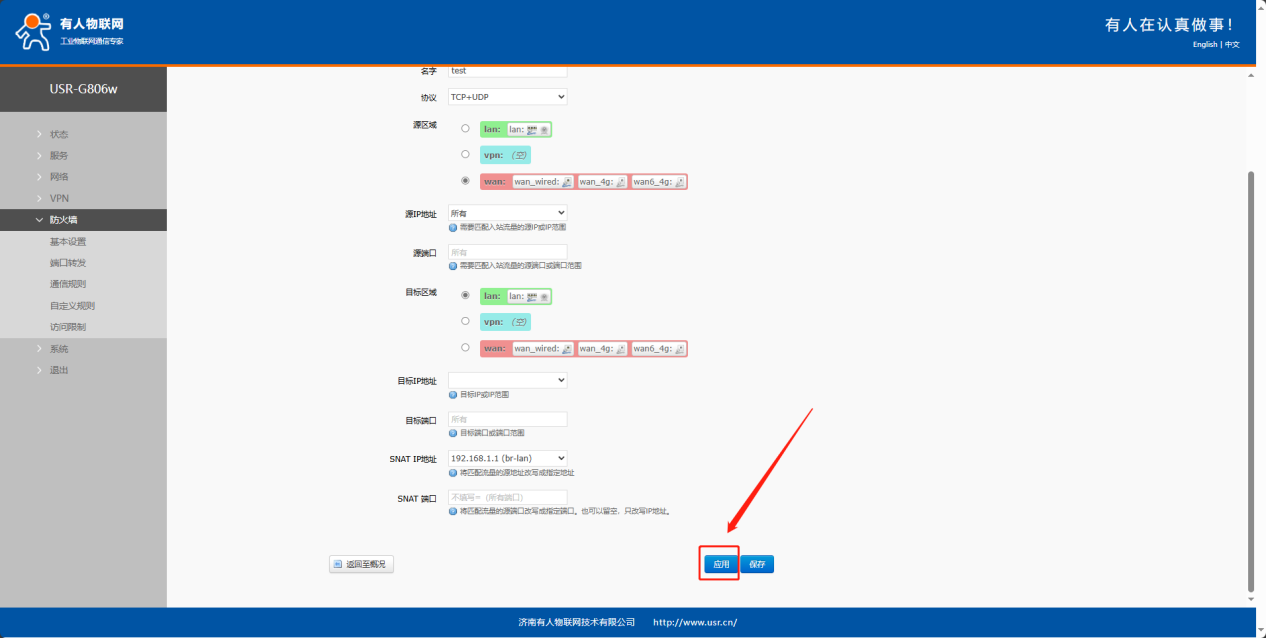
Task: Click the USR-G806w device title
Action: (83, 89)
